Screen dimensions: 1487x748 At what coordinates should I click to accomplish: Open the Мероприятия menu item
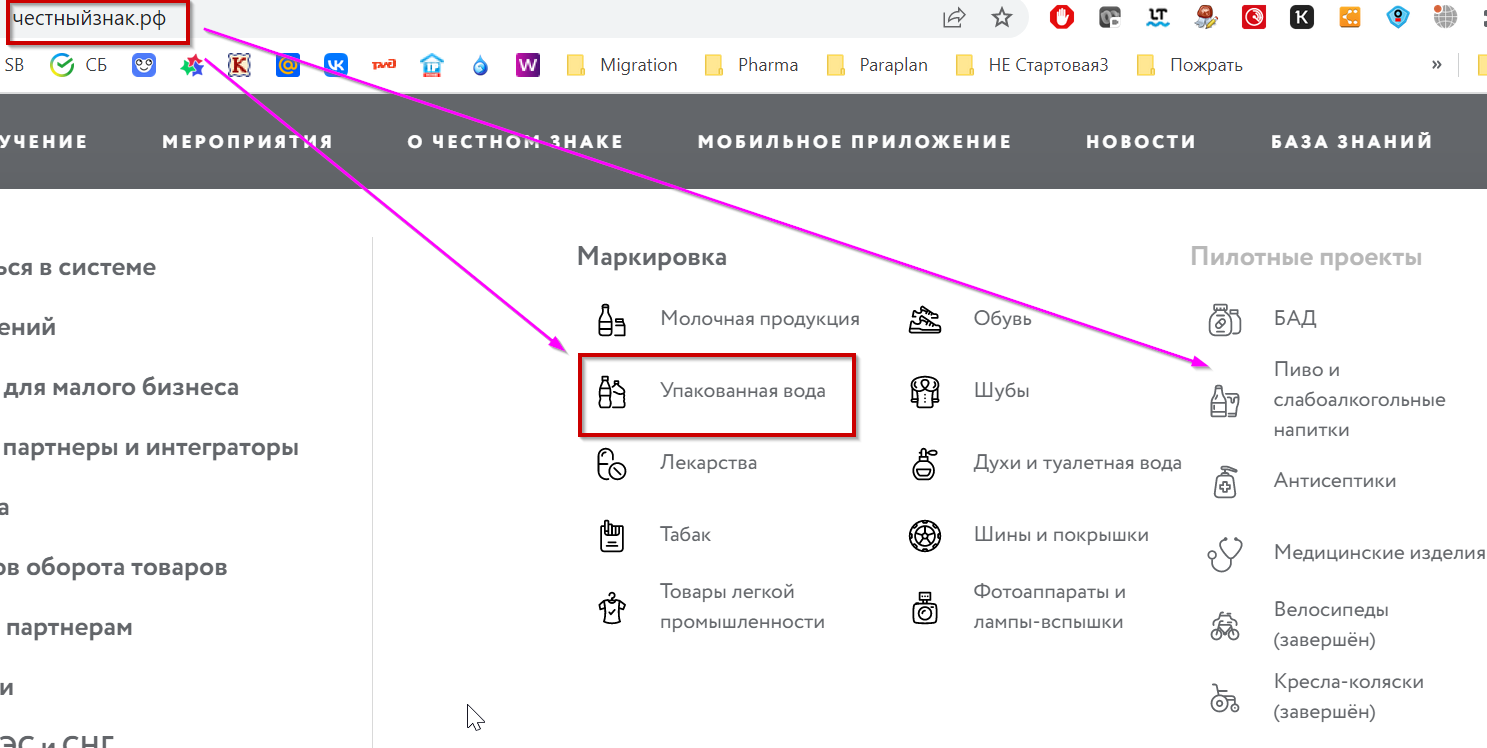pos(247,142)
